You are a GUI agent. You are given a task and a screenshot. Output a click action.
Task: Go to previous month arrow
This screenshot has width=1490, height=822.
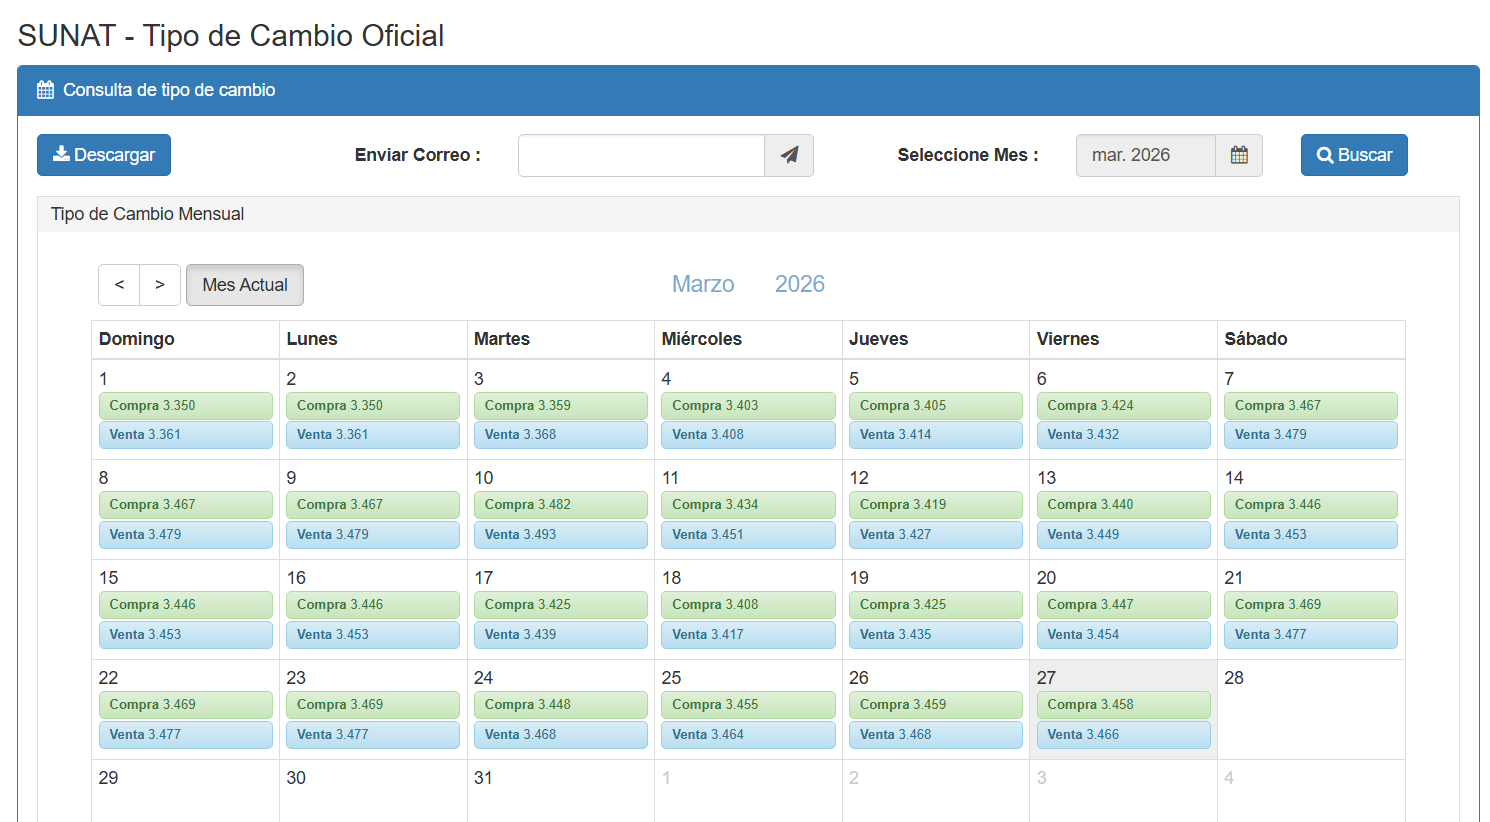pos(119,285)
